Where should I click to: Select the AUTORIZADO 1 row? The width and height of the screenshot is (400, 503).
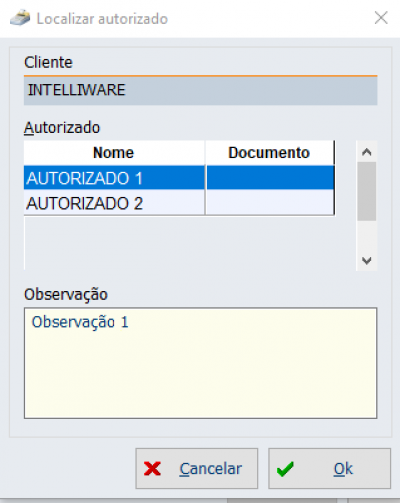(x=179, y=178)
